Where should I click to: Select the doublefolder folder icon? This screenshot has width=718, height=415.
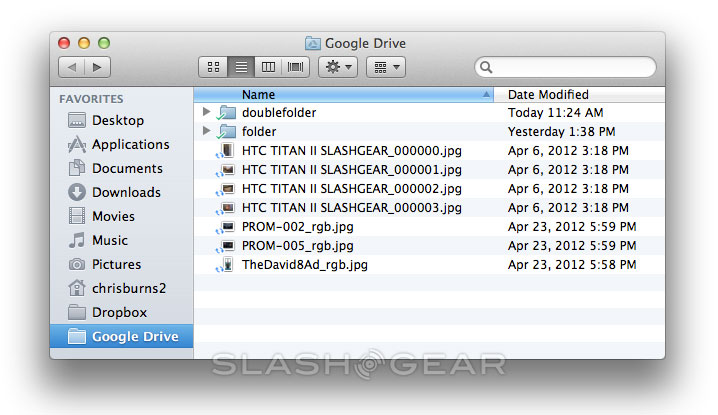[227, 112]
